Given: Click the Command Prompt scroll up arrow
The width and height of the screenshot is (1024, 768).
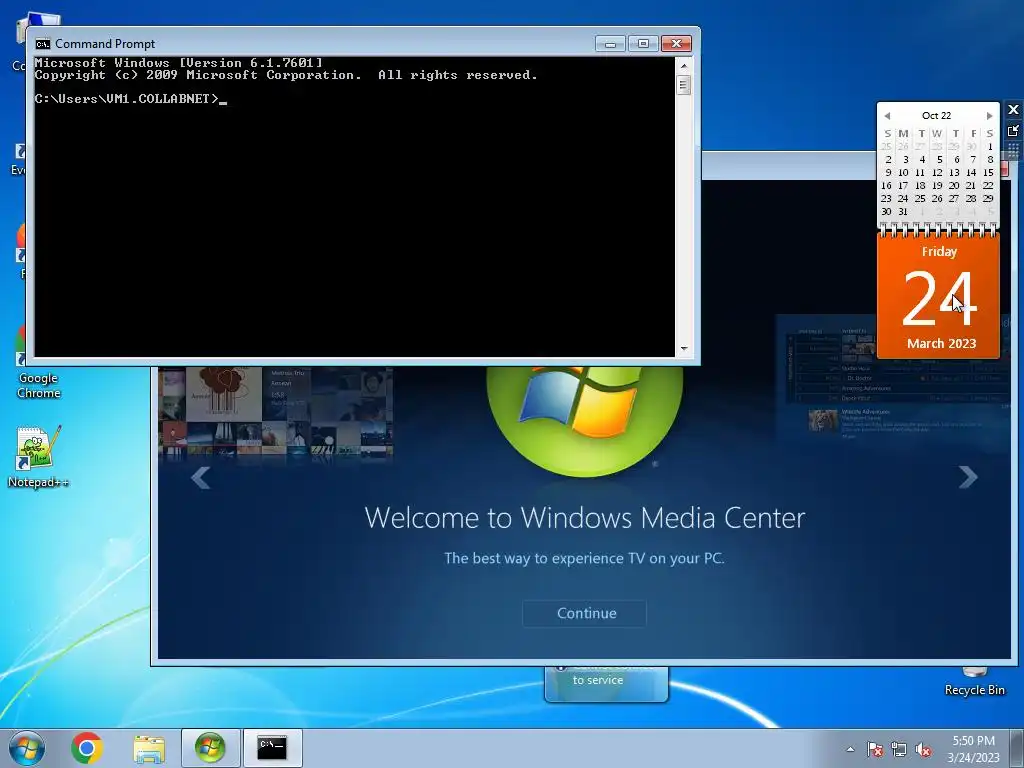Looking at the screenshot, I should (x=684, y=65).
